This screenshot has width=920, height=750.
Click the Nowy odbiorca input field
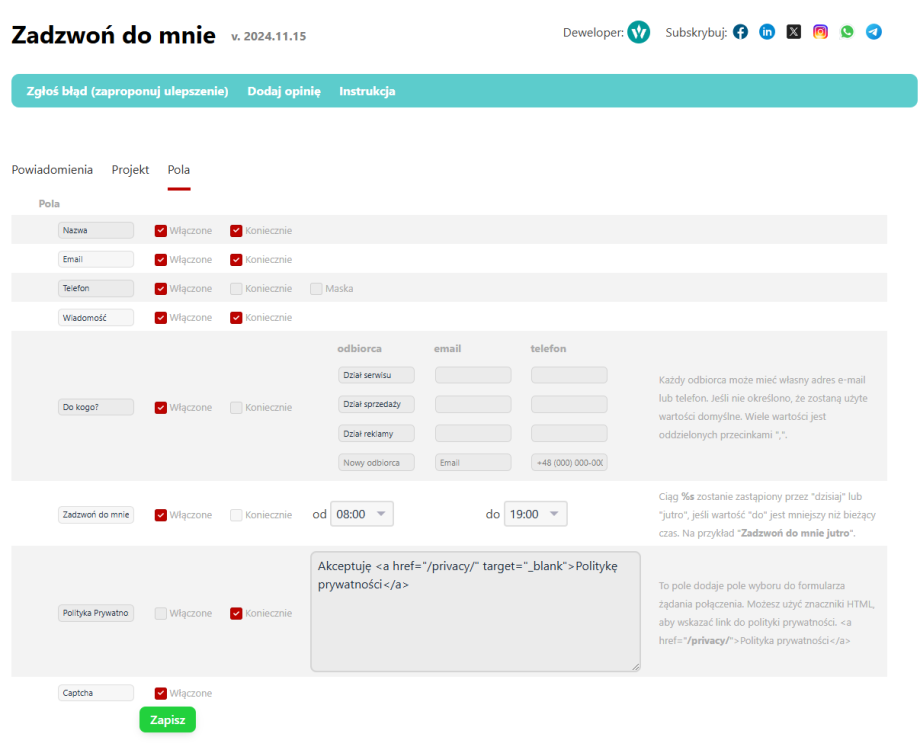pos(375,463)
